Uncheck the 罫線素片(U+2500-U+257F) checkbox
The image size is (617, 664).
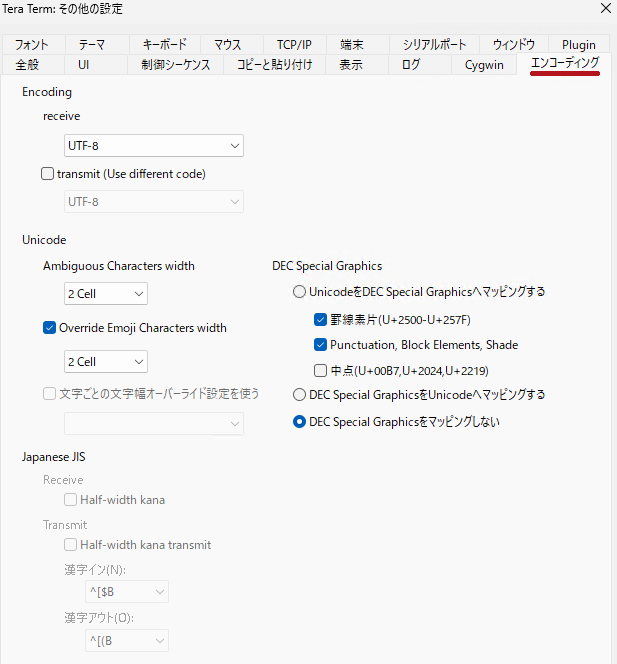[x=321, y=320]
